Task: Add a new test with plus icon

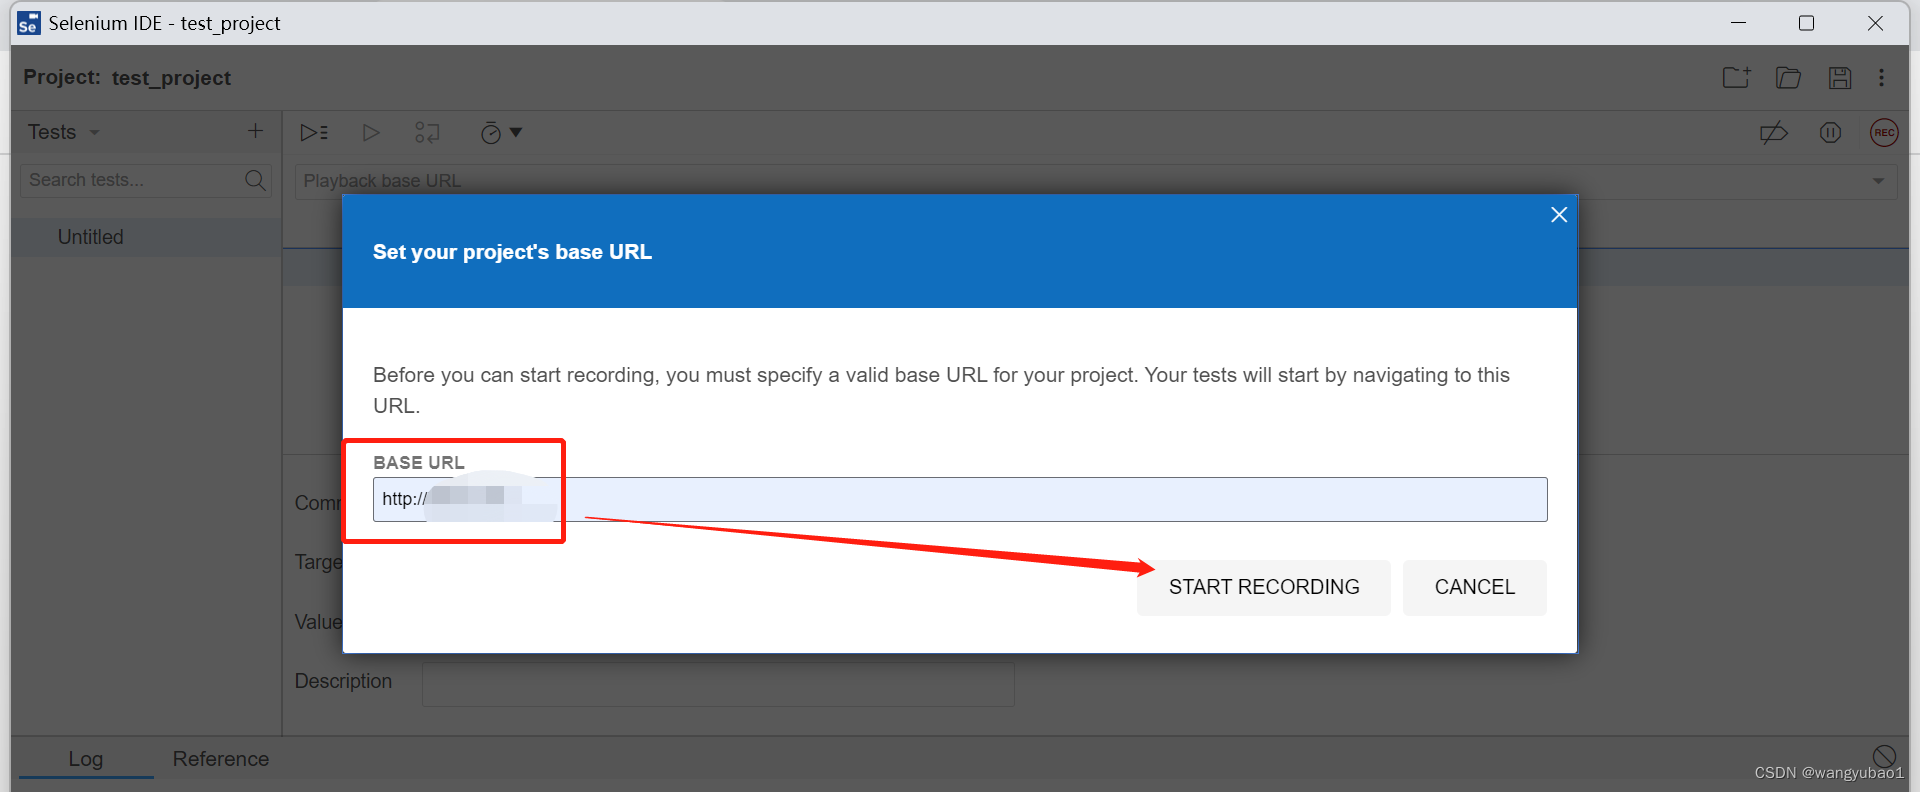Action: click(255, 131)
